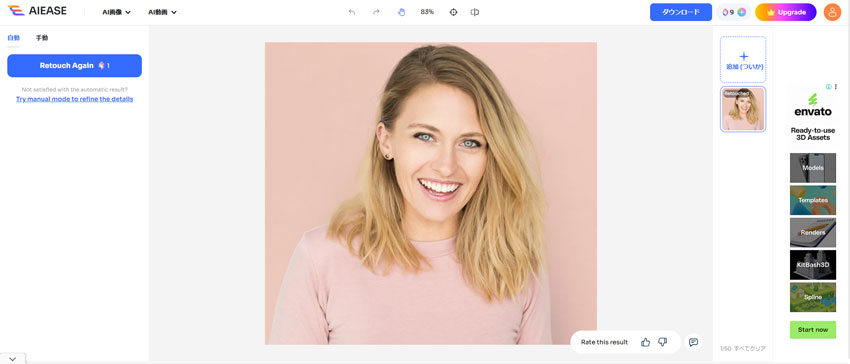The width and height of the screenshot is (850, 364).
Task: Switch to the 自動 tab
Action: tap(13, 38)
